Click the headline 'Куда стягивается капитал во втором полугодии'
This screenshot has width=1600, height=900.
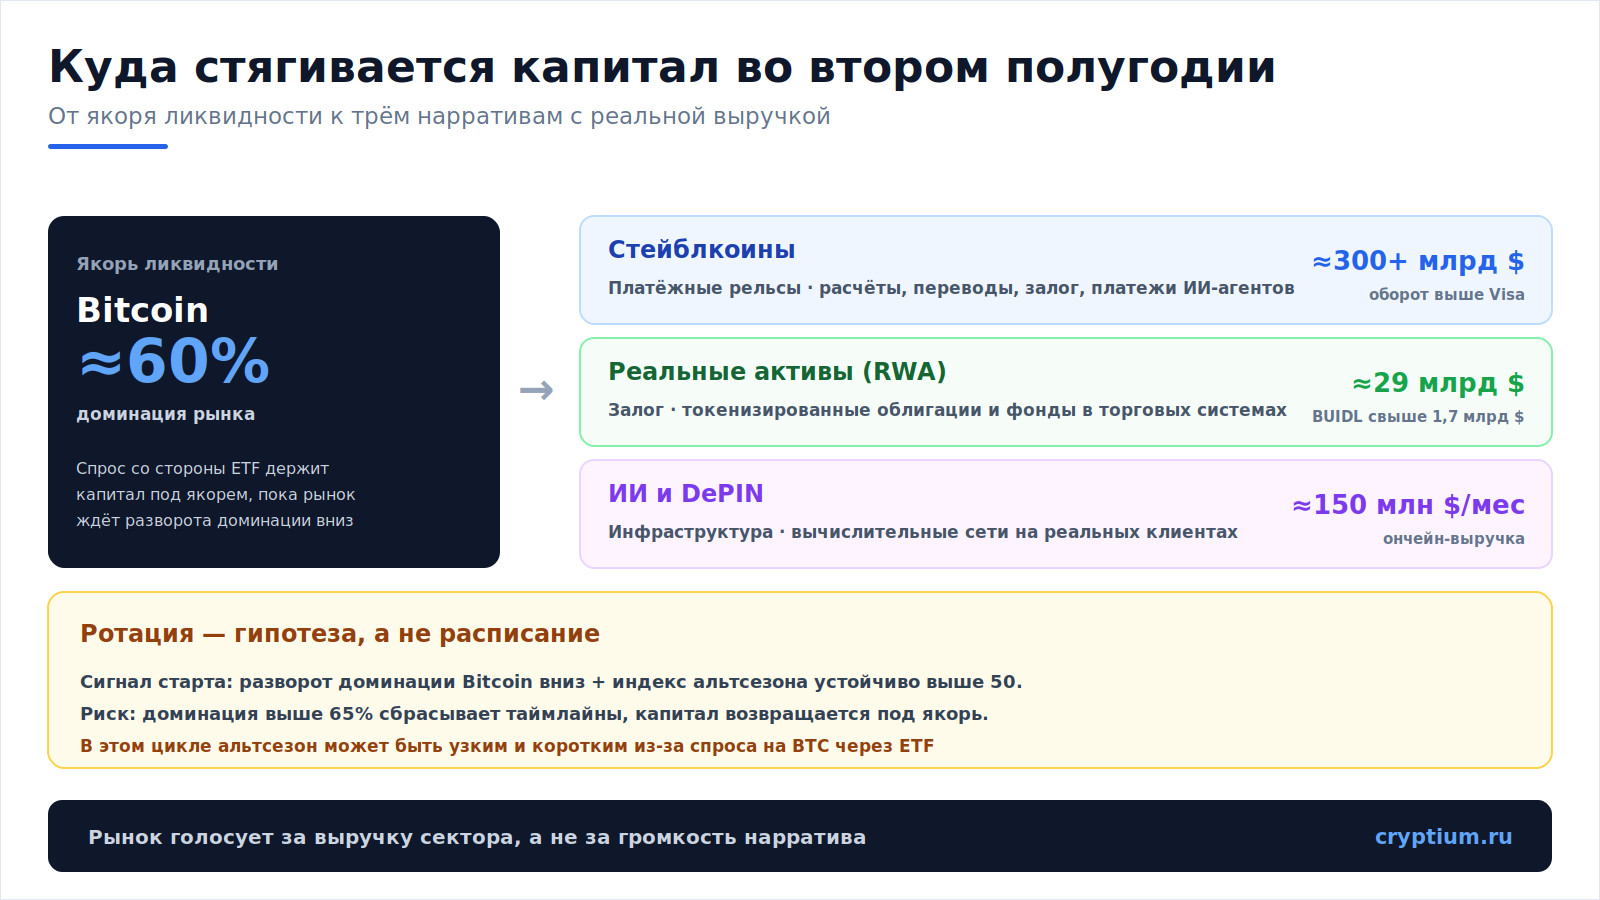(x=662, y=68)
